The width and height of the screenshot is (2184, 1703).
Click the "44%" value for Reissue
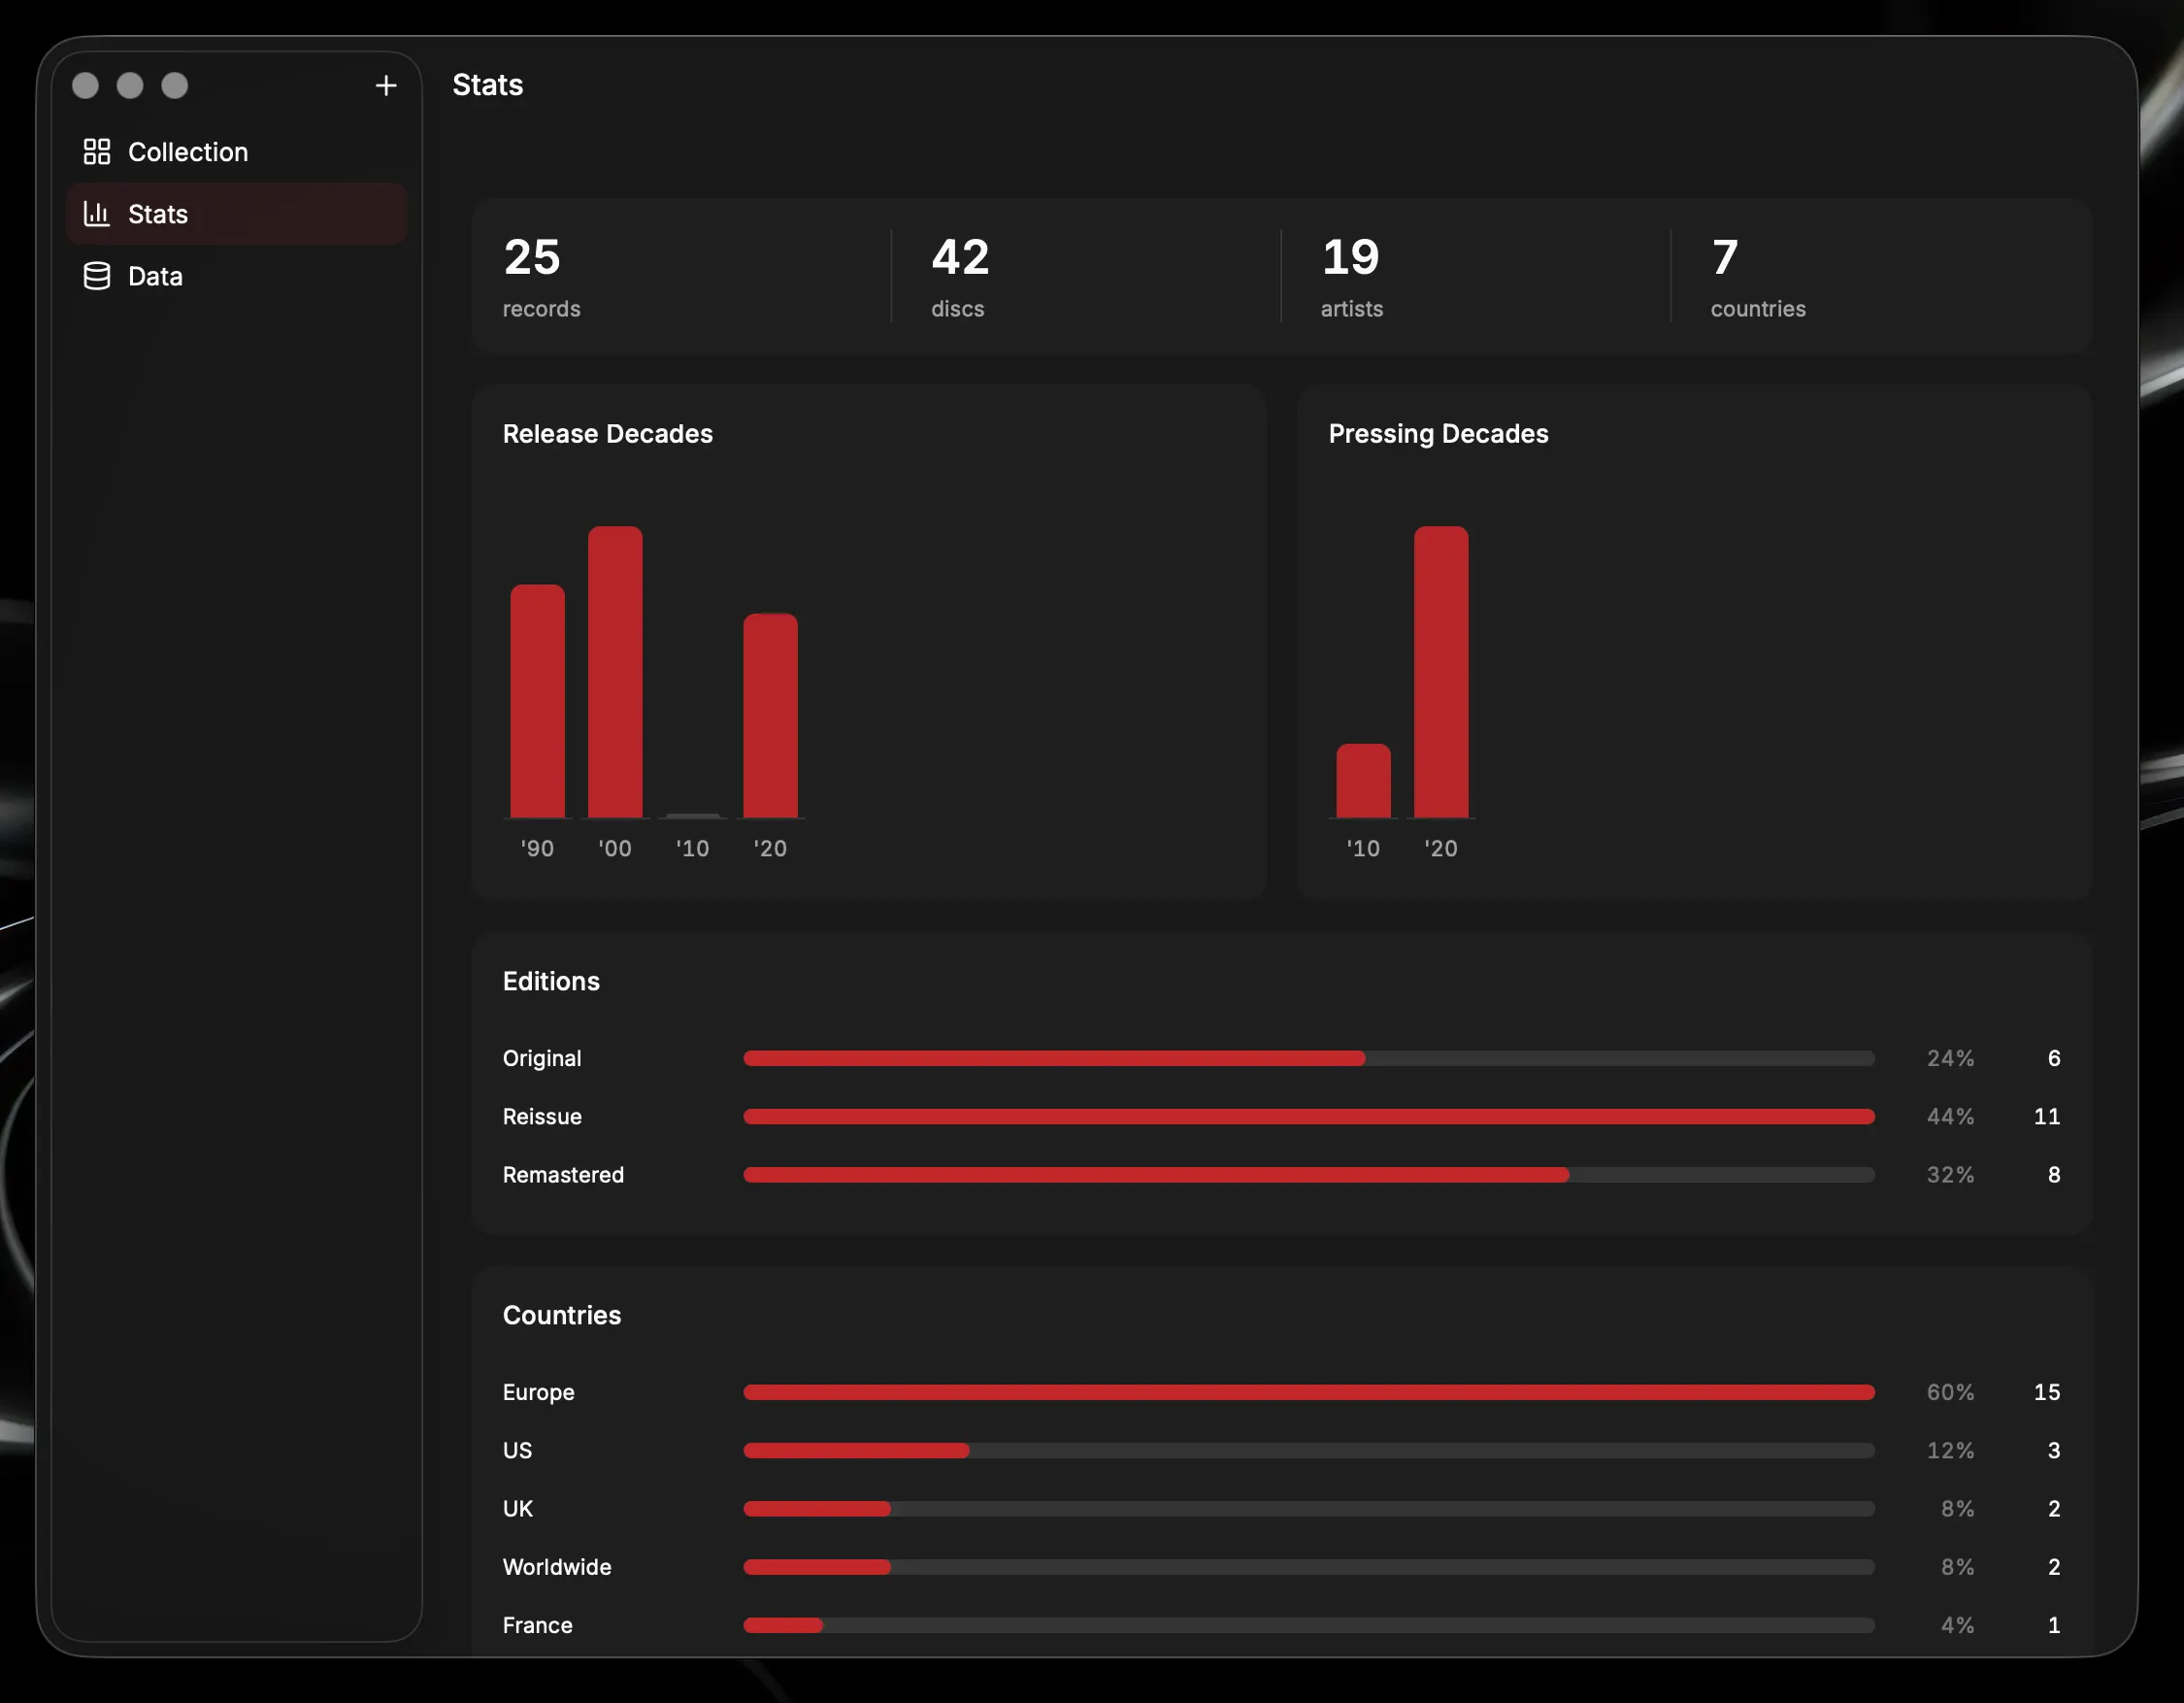pyautogui.click(x=1951, y=1116)
